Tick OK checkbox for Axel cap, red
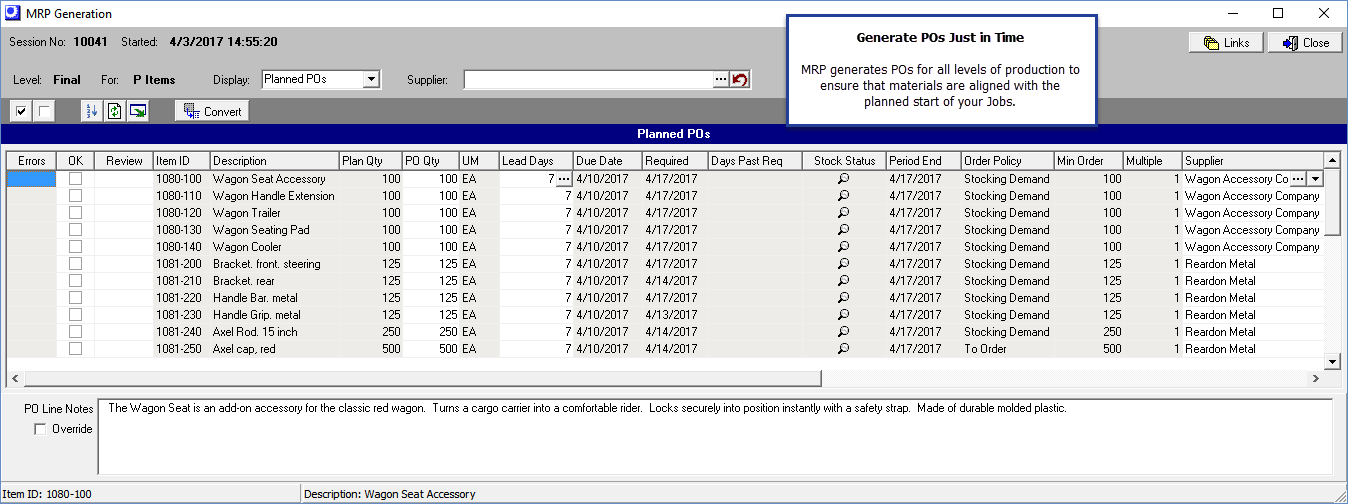The width and height of the screenshot is (1348, 504). coord(75,349)
